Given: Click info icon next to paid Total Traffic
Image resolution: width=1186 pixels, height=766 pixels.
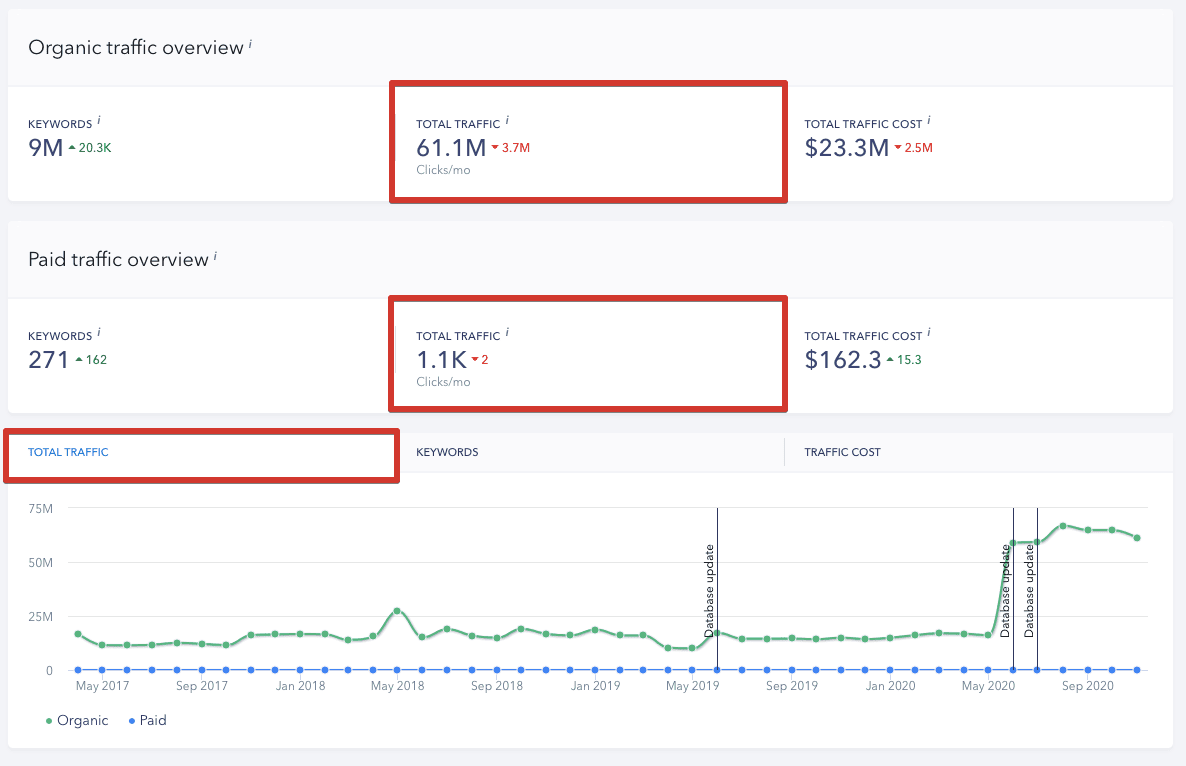Looking at the screenshot, I should coord(507,331).
